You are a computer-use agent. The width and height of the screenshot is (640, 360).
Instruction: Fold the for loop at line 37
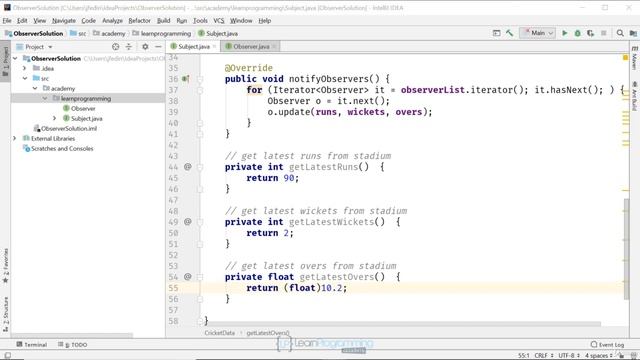coord(200,90)
